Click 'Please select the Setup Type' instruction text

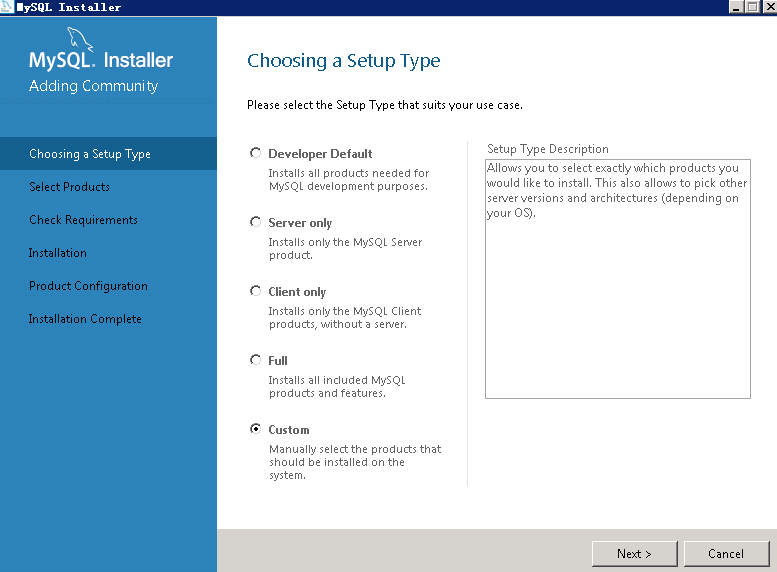(385, 105)
